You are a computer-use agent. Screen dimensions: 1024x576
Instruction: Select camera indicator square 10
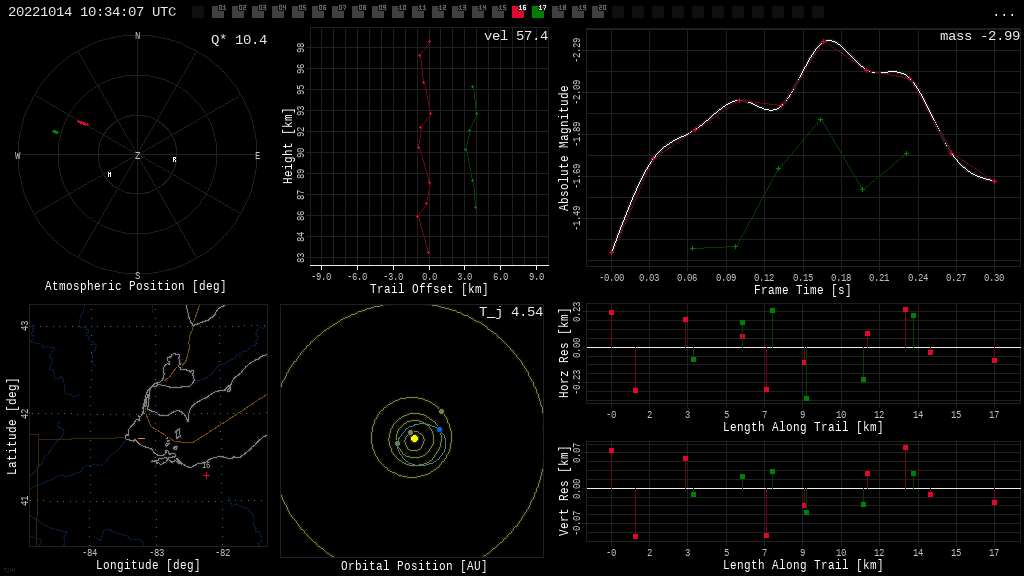coord(398,12)
